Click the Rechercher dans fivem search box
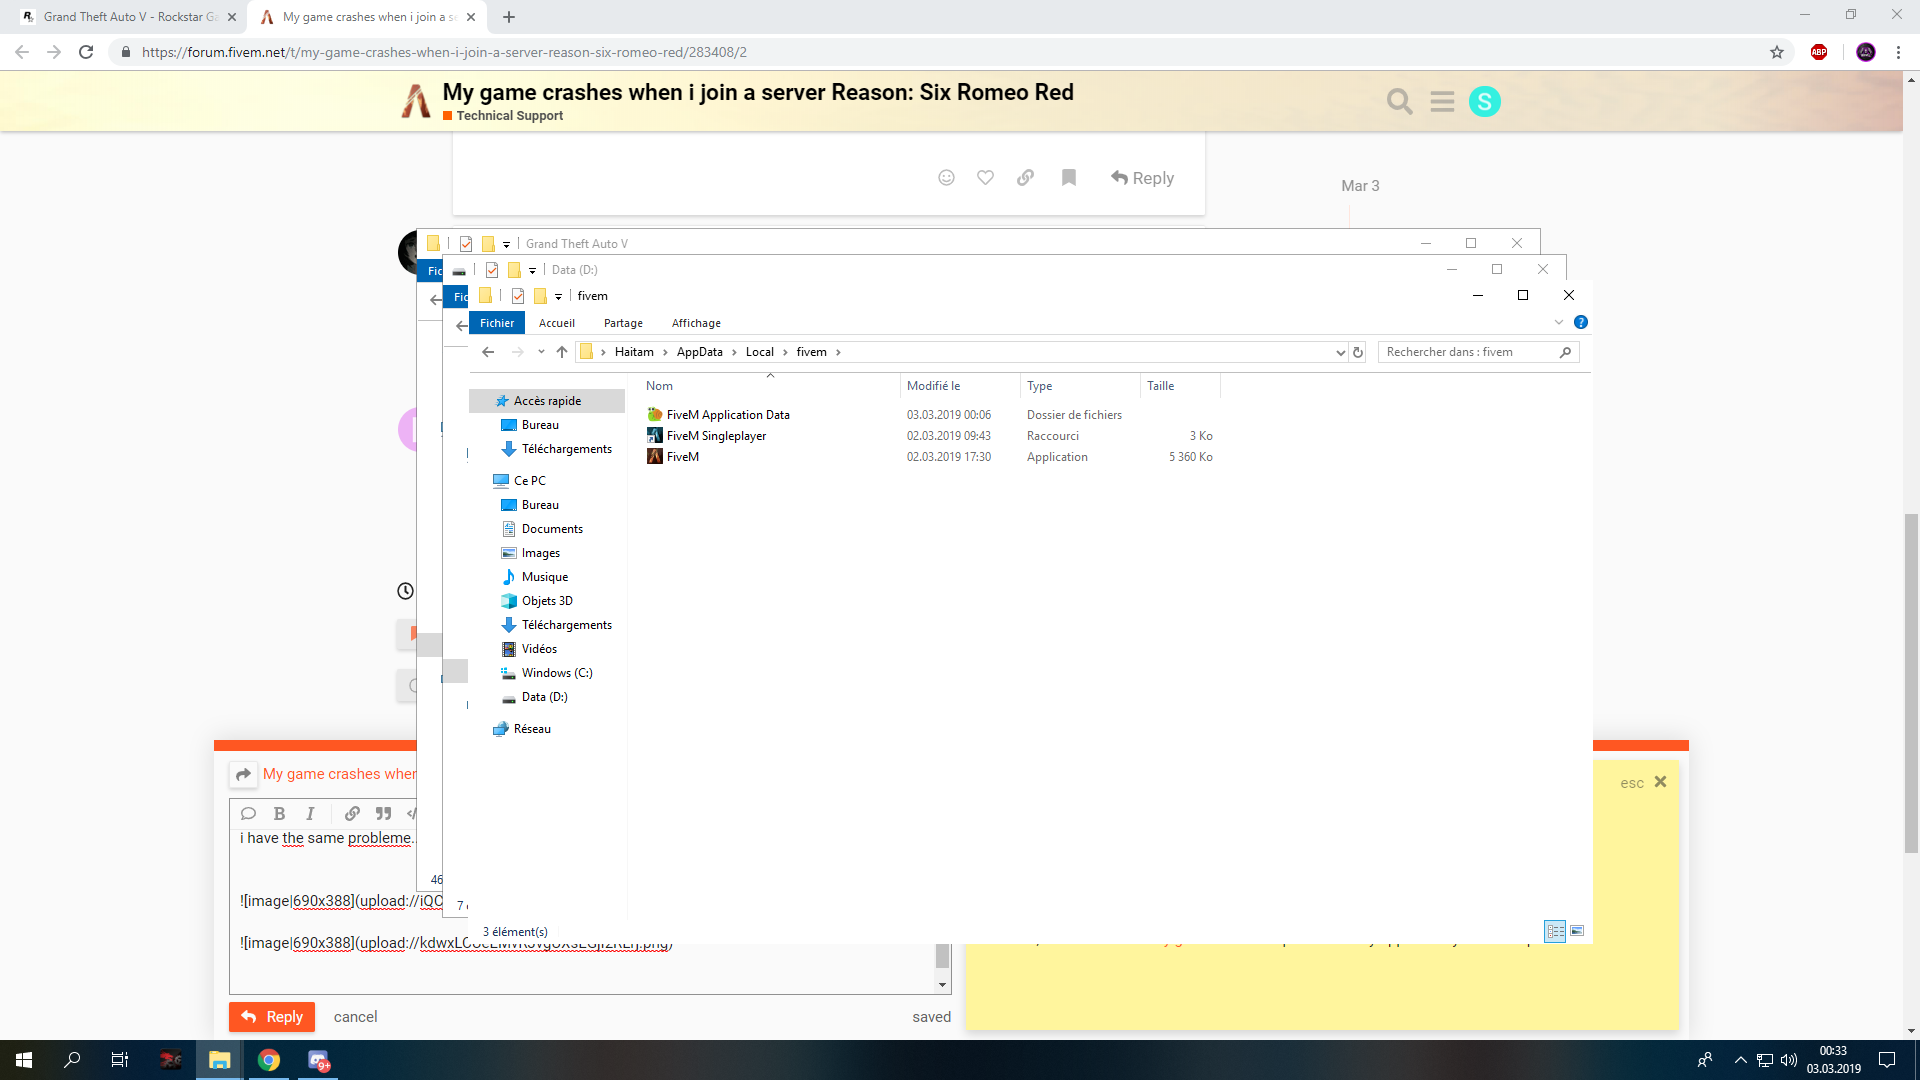1920x1080 pixels. coord(1478,352)
